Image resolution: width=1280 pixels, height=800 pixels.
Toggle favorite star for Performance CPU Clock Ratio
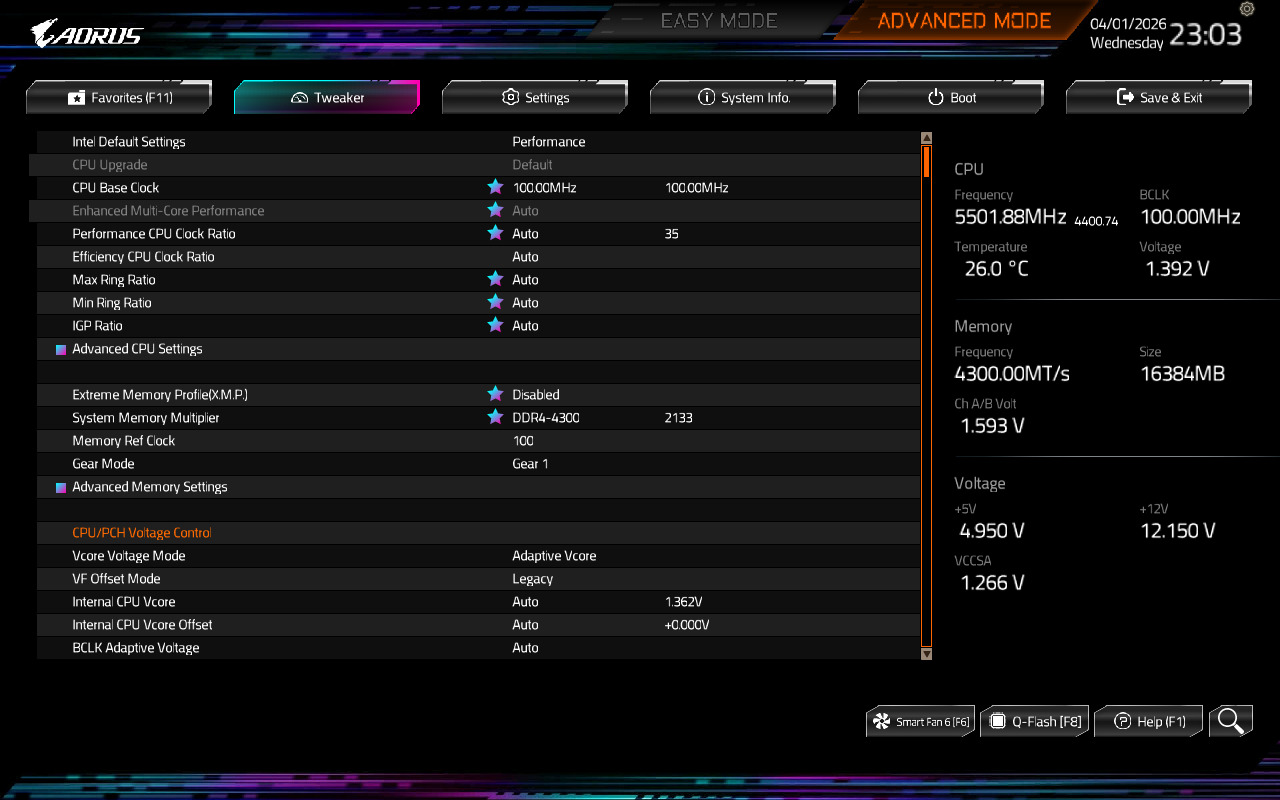495,233
